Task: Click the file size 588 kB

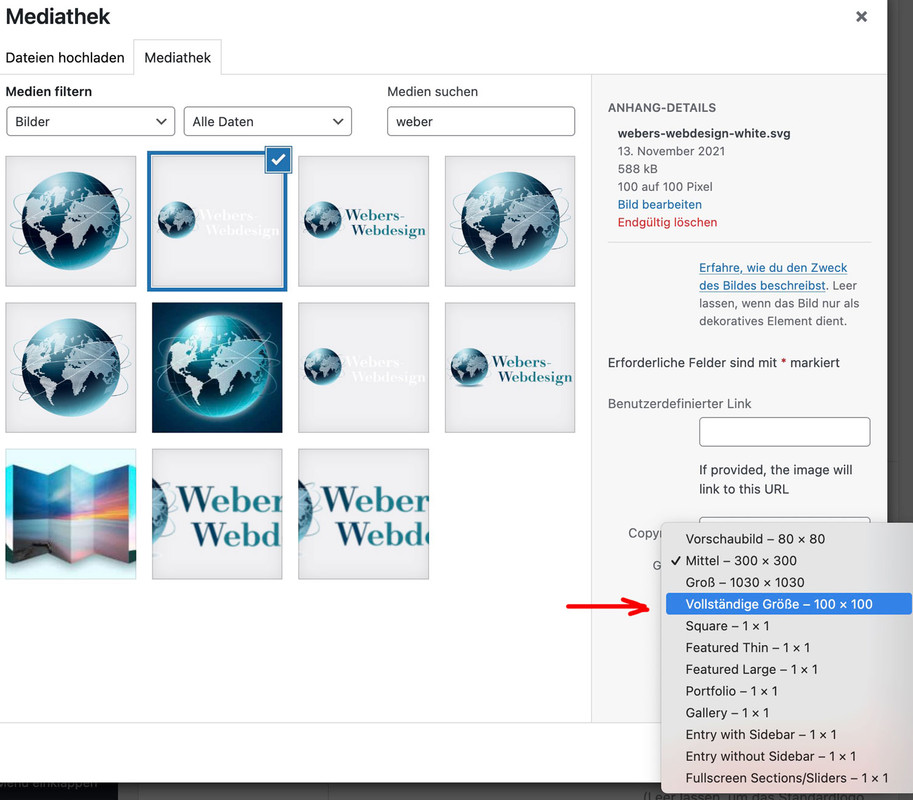Action: tap(638, 169)
